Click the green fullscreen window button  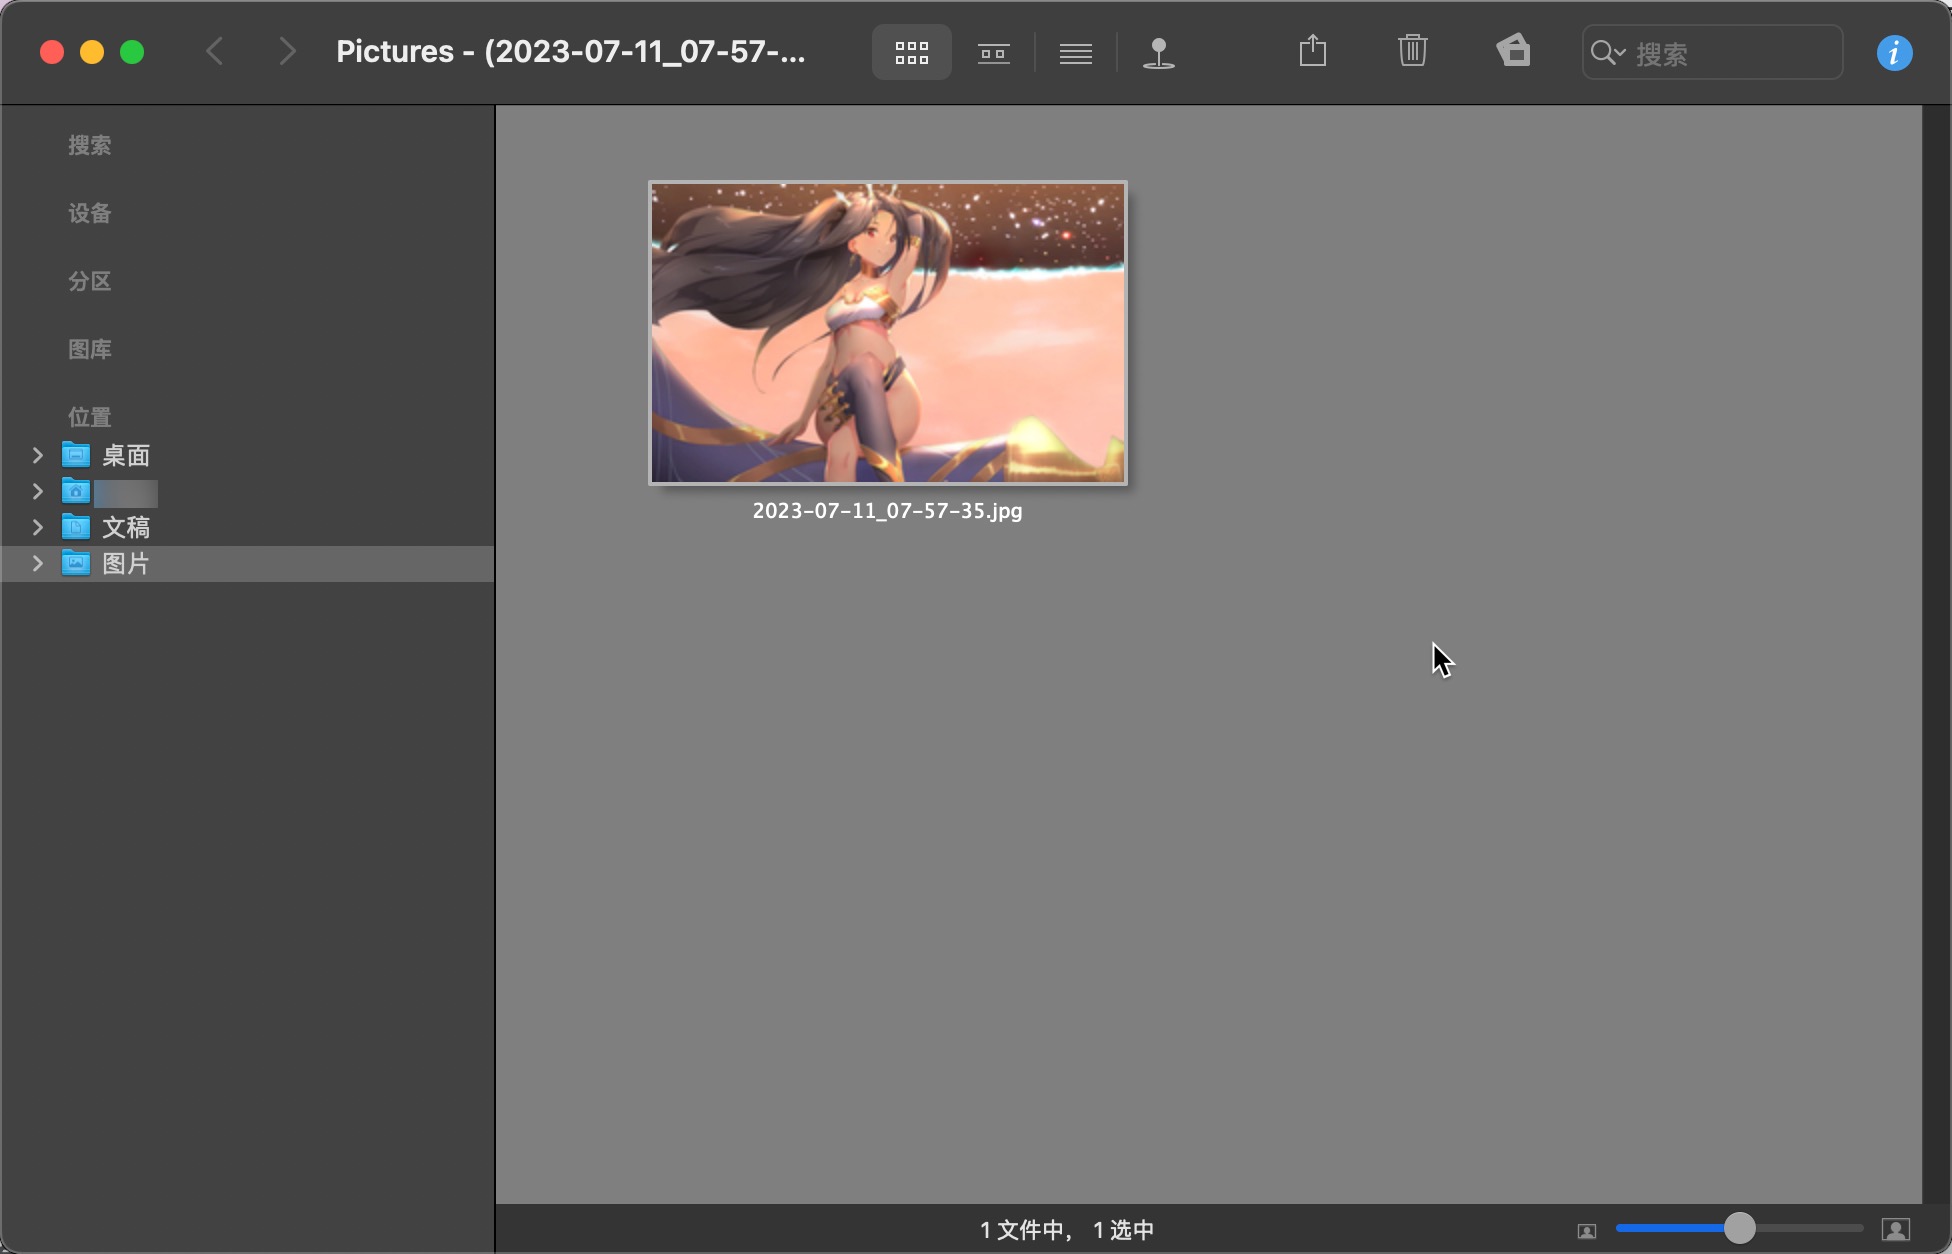[132, 52]
